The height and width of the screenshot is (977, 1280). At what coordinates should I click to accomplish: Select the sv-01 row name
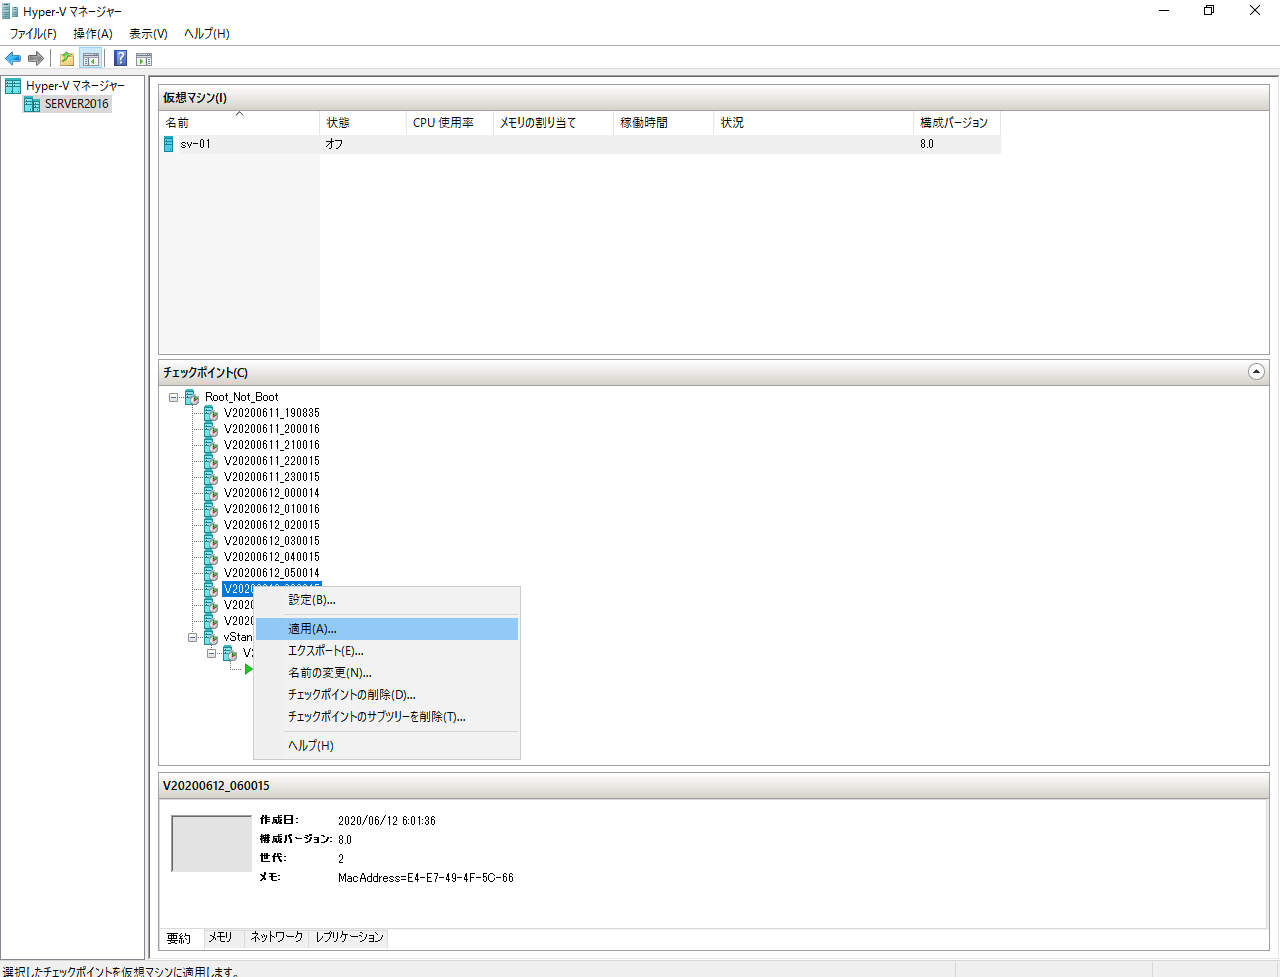point(195,144)
